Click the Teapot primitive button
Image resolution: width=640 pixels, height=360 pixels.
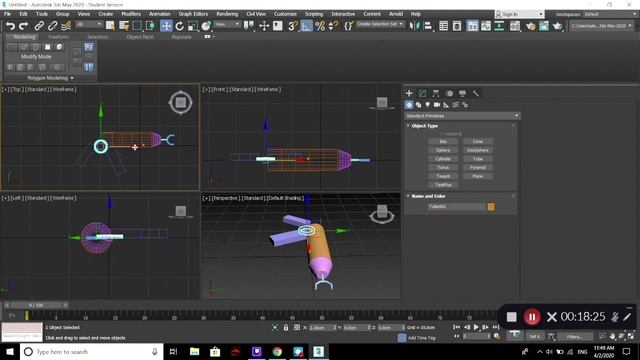[443, 176]
